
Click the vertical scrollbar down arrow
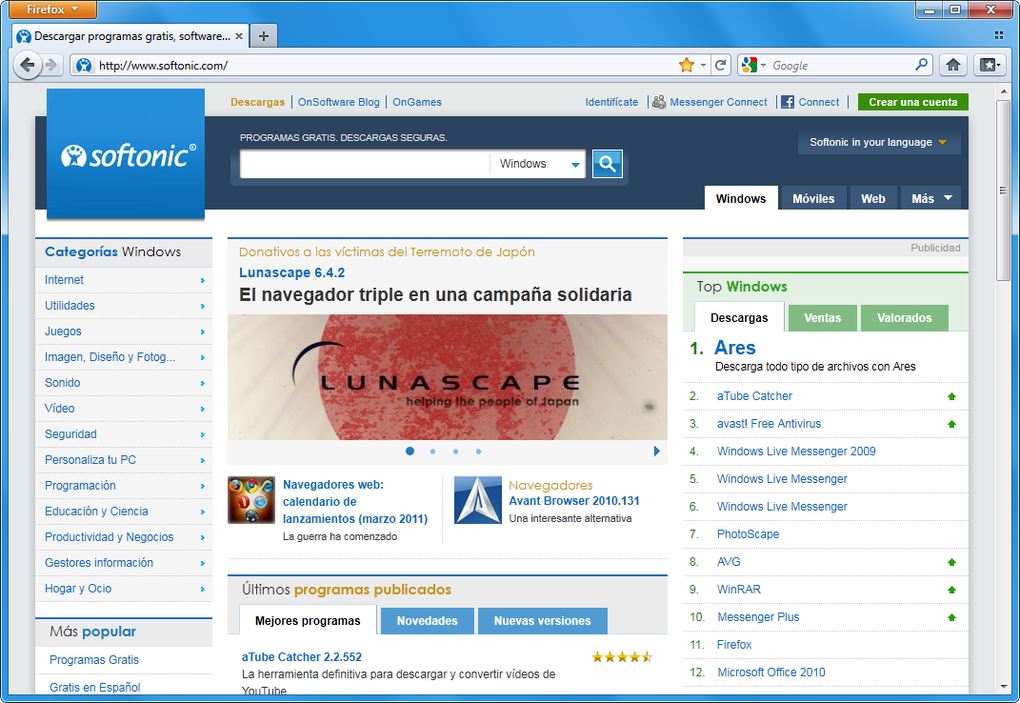point(1003,687)
